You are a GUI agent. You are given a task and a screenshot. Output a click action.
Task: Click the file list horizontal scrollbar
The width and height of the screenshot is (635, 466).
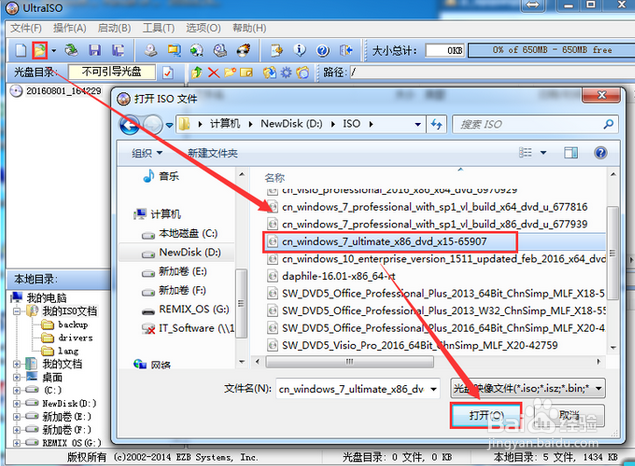click(350, 362)
